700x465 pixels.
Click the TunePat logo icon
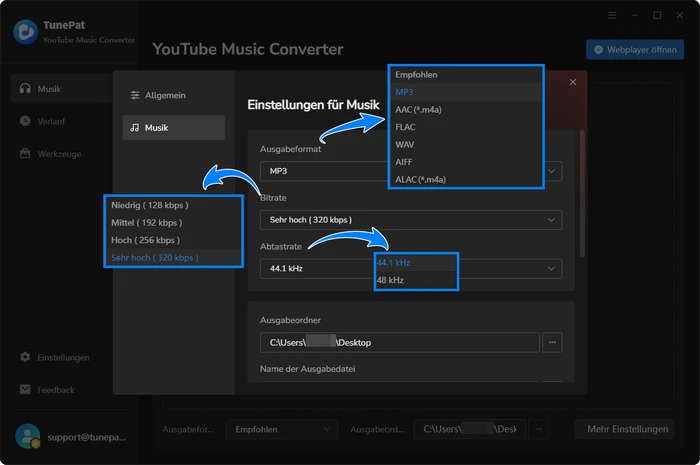point(25,32)
